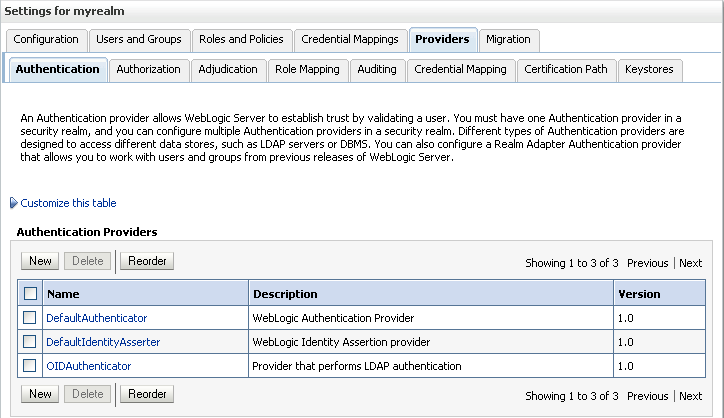Select the Authentication subtab
724x418 pixels.
tap(58, 70)
